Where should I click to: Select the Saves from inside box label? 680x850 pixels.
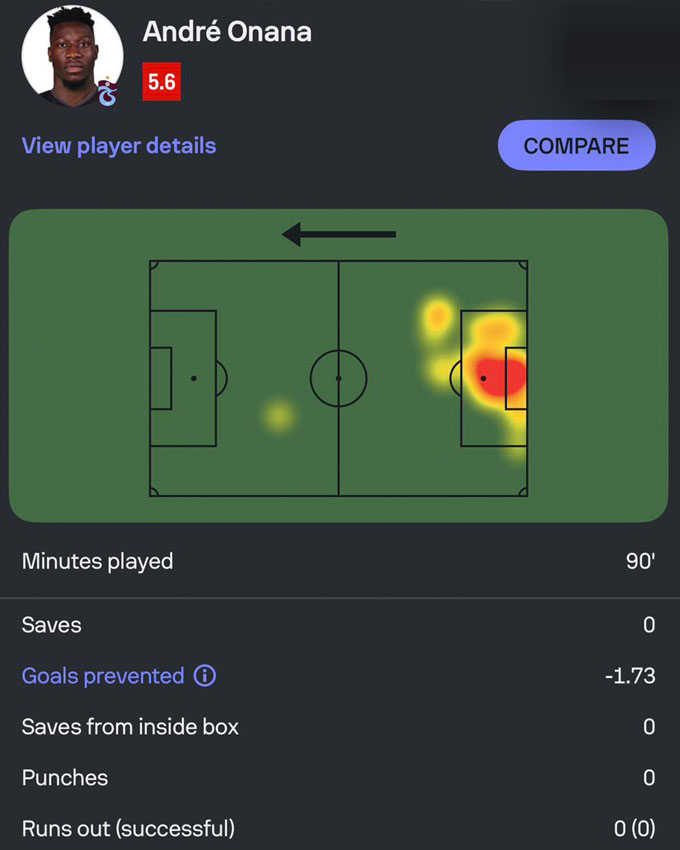point(130,728)
